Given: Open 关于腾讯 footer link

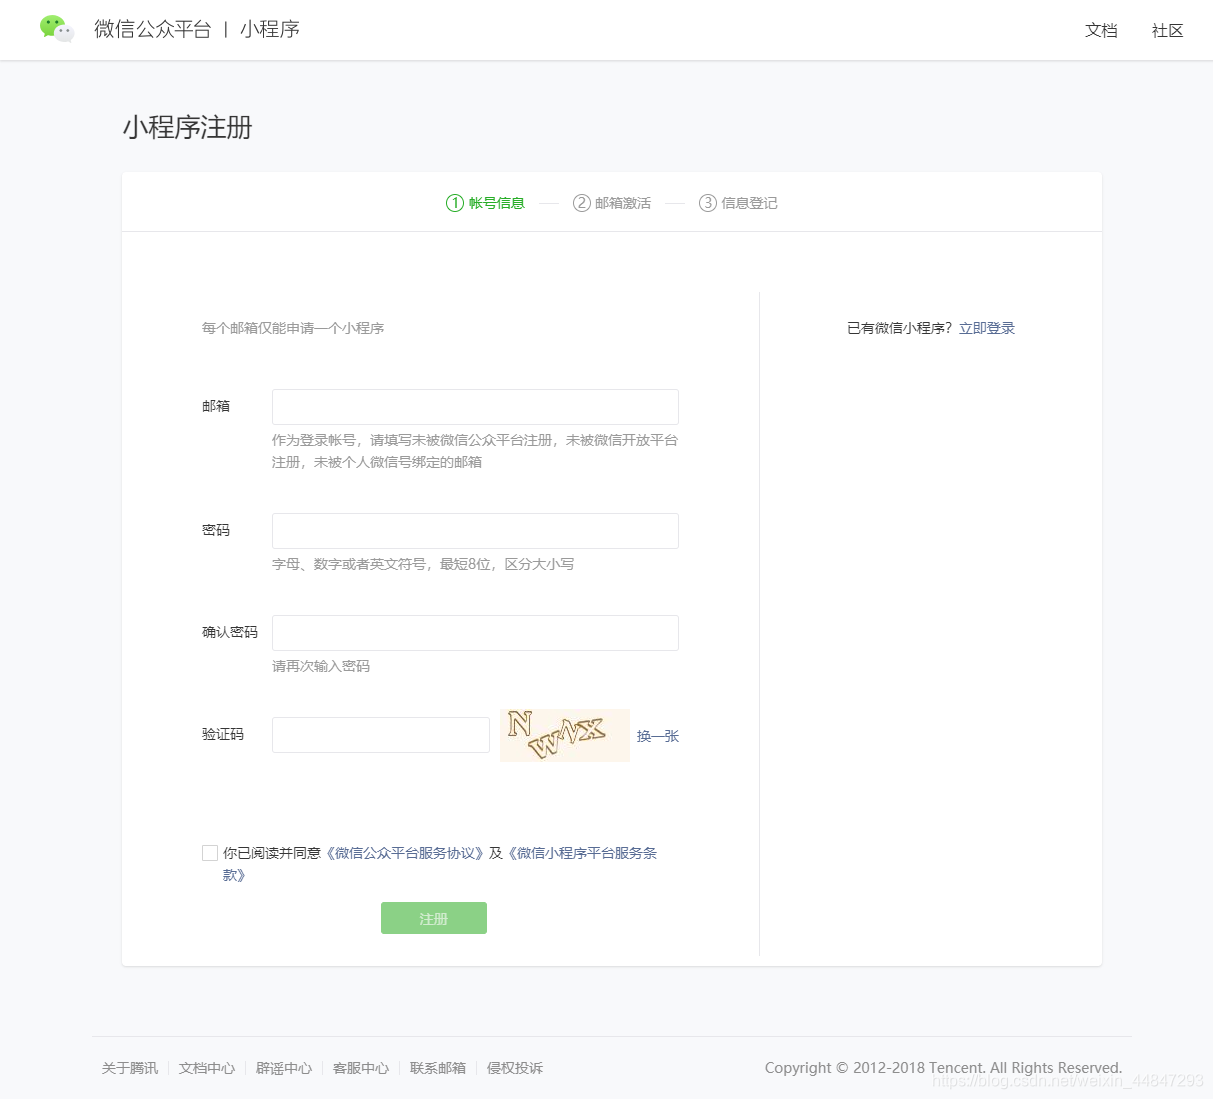Looking at the screenshot, I should (x=130, y=1068).
